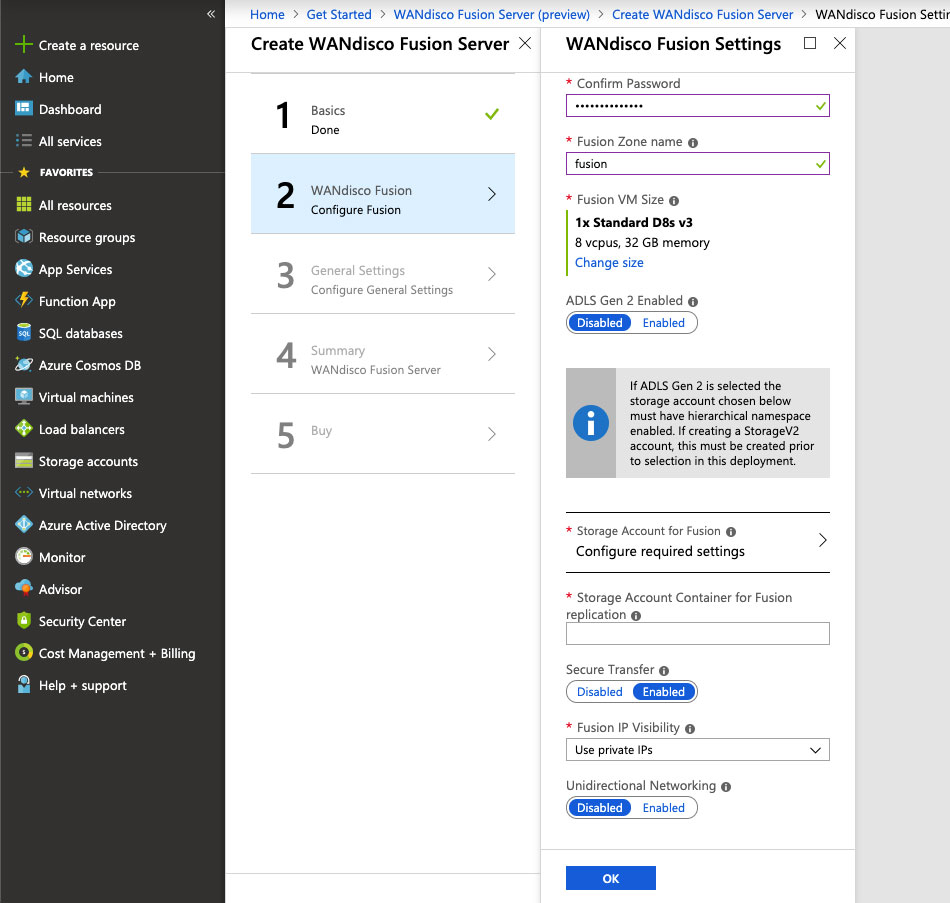Open the Virtual networks icon
Screen dimensions: 950x903
[24, 492]
